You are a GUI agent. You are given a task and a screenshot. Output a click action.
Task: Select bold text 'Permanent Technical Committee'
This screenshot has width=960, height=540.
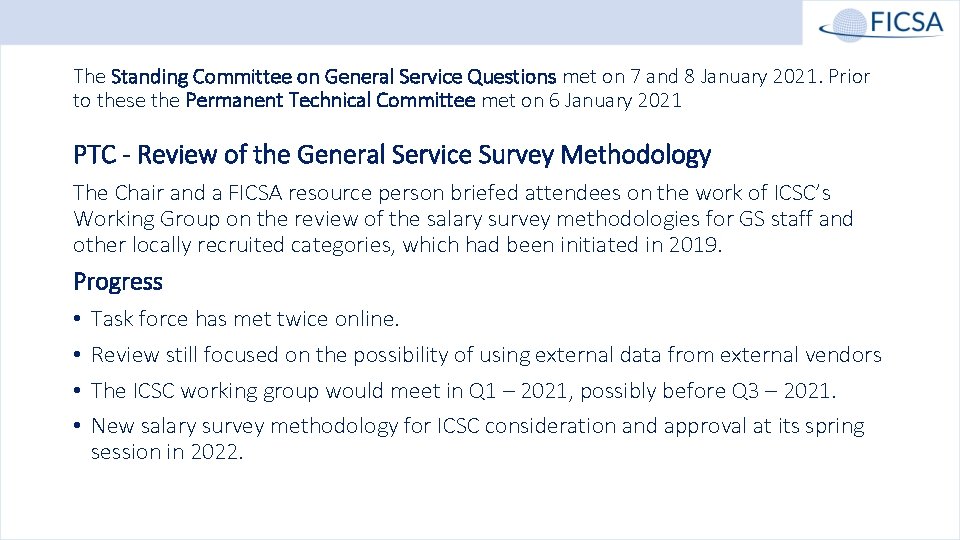[330, 100]
